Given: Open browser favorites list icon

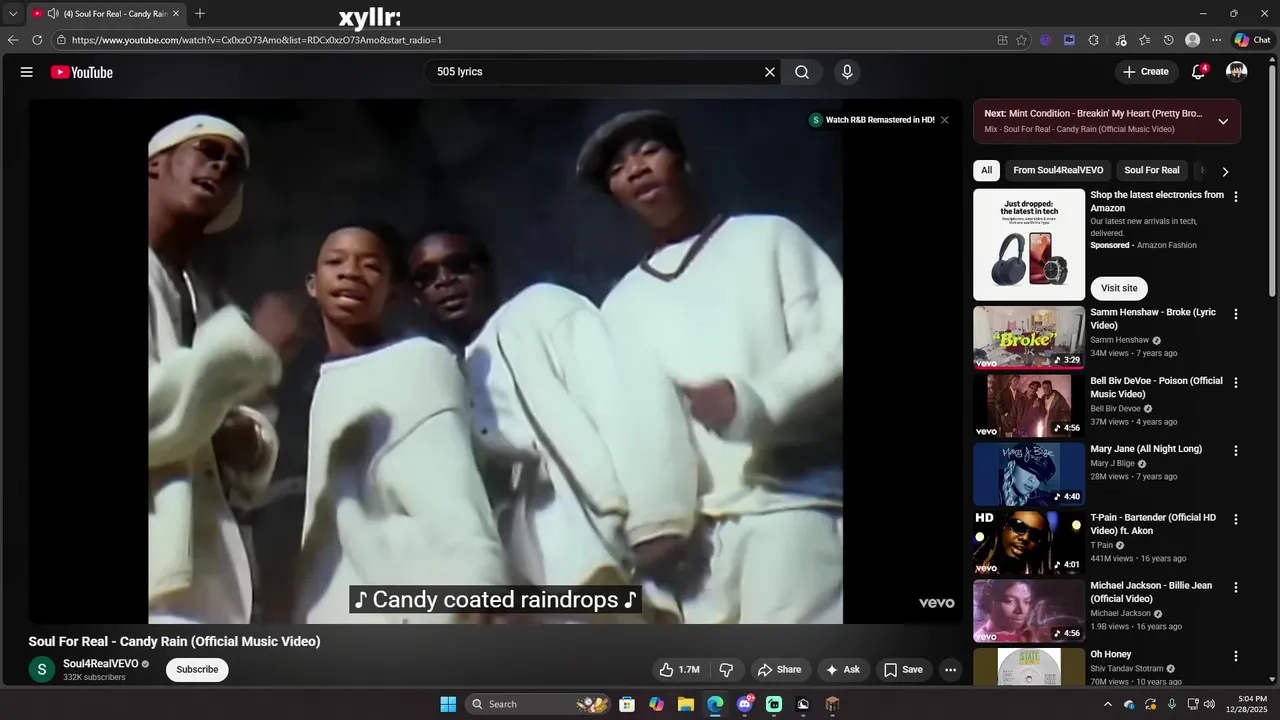Looking at the screenshot, I should pos(1144,40).
